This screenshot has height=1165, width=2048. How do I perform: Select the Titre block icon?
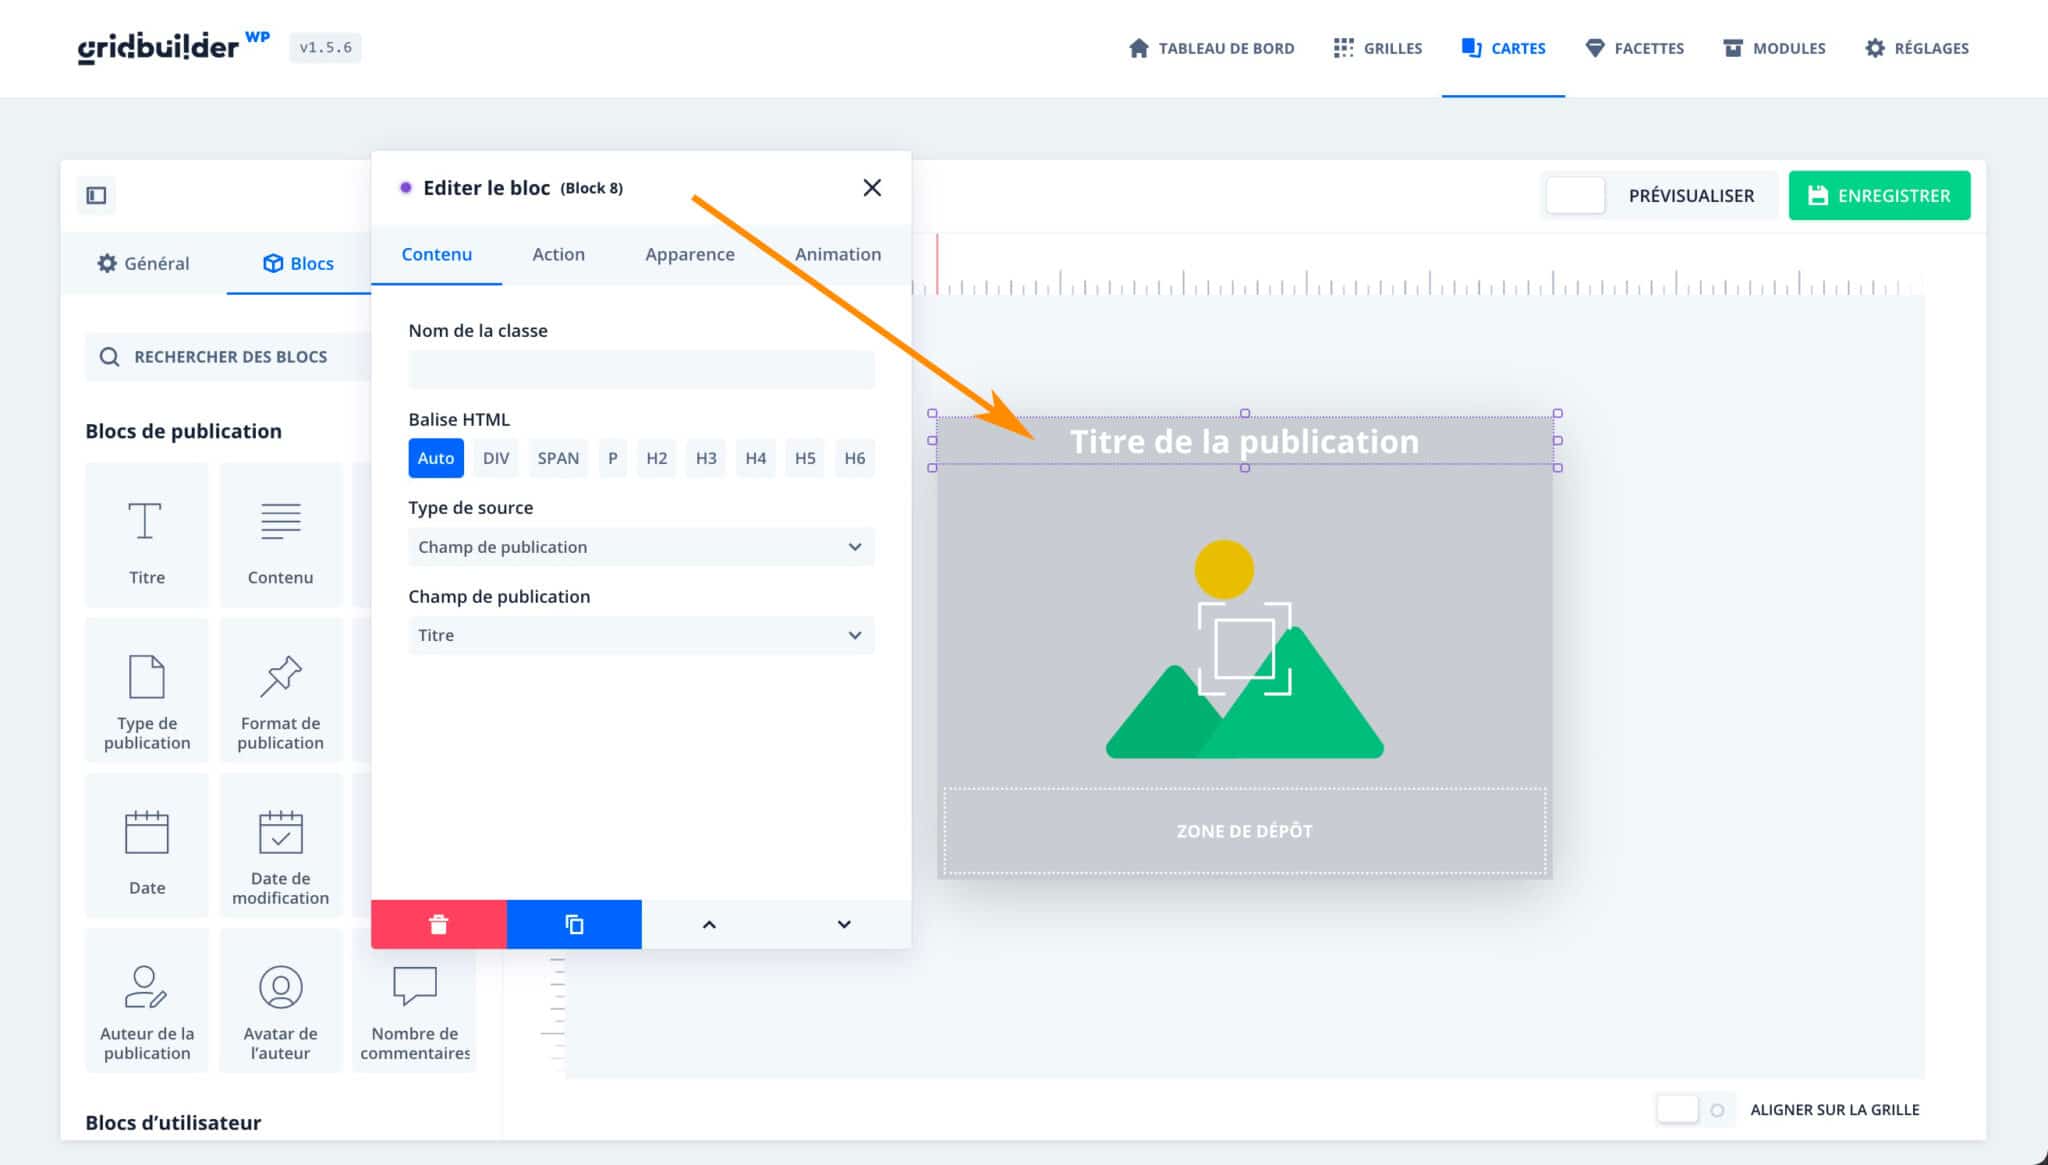coord(146,535)
